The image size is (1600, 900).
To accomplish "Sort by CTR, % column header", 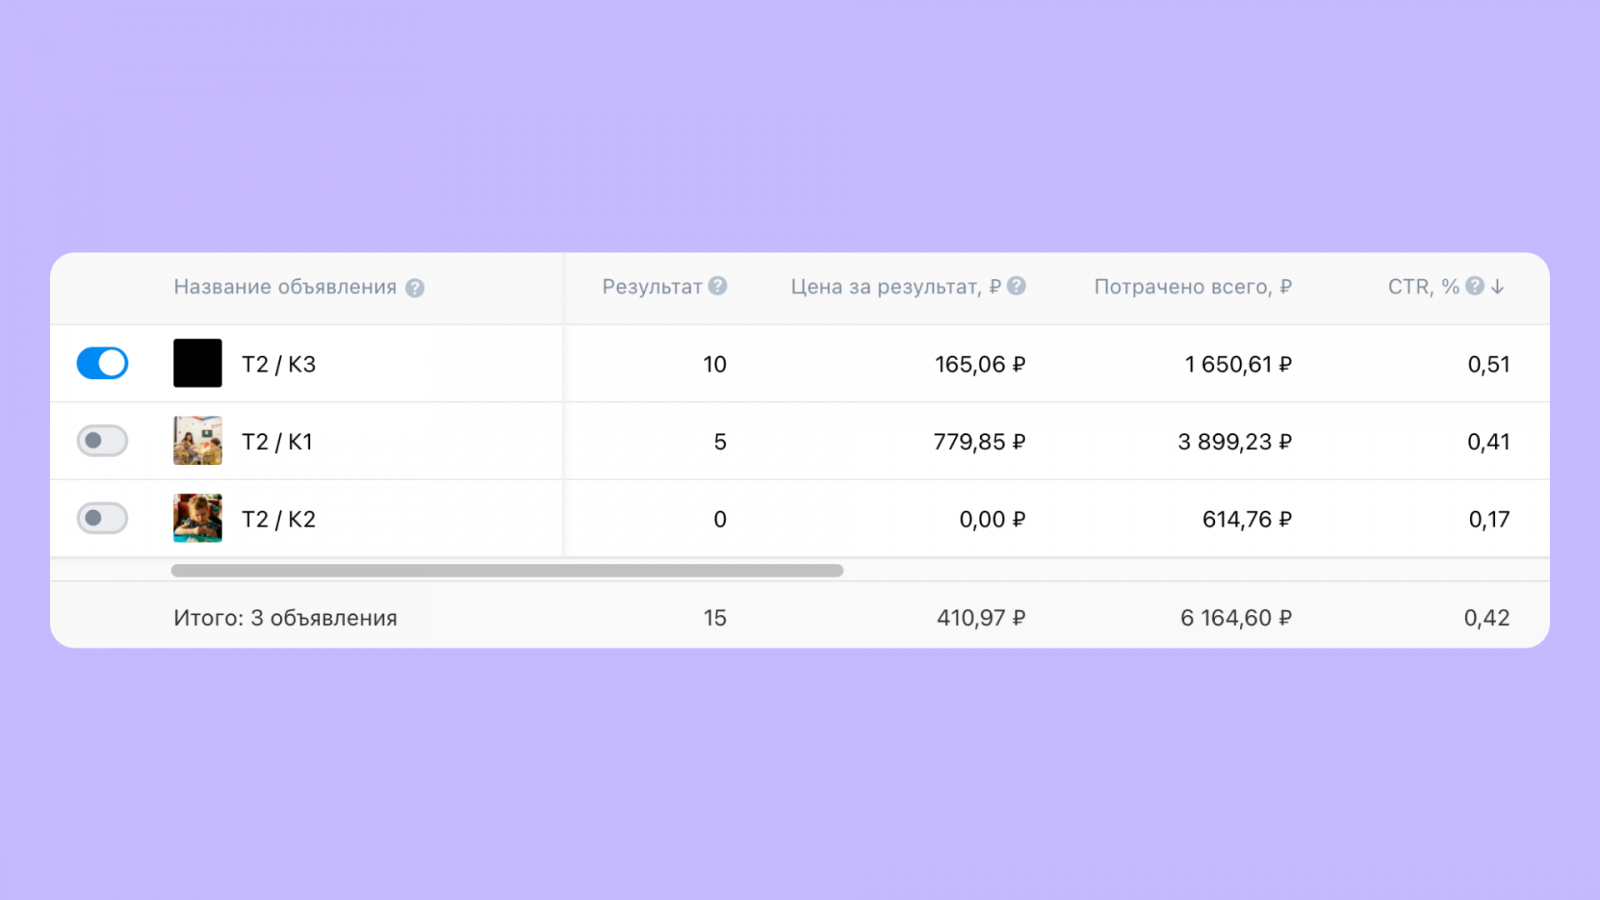I will (1423, 287).
